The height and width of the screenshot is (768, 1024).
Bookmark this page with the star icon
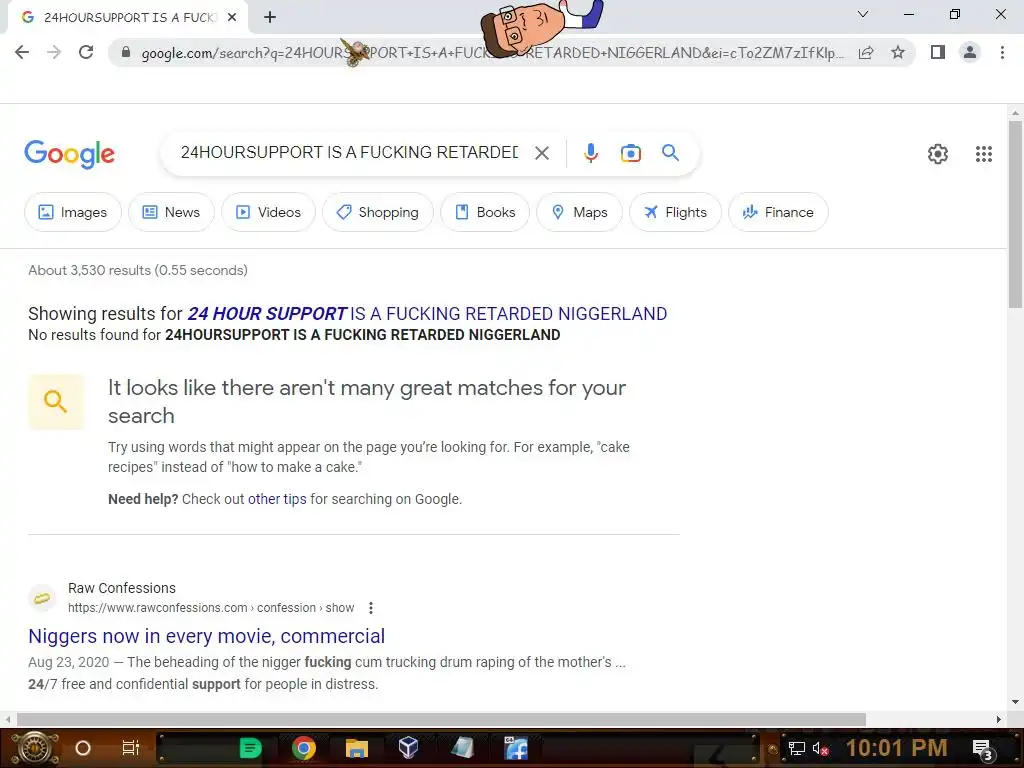point(898,52)
